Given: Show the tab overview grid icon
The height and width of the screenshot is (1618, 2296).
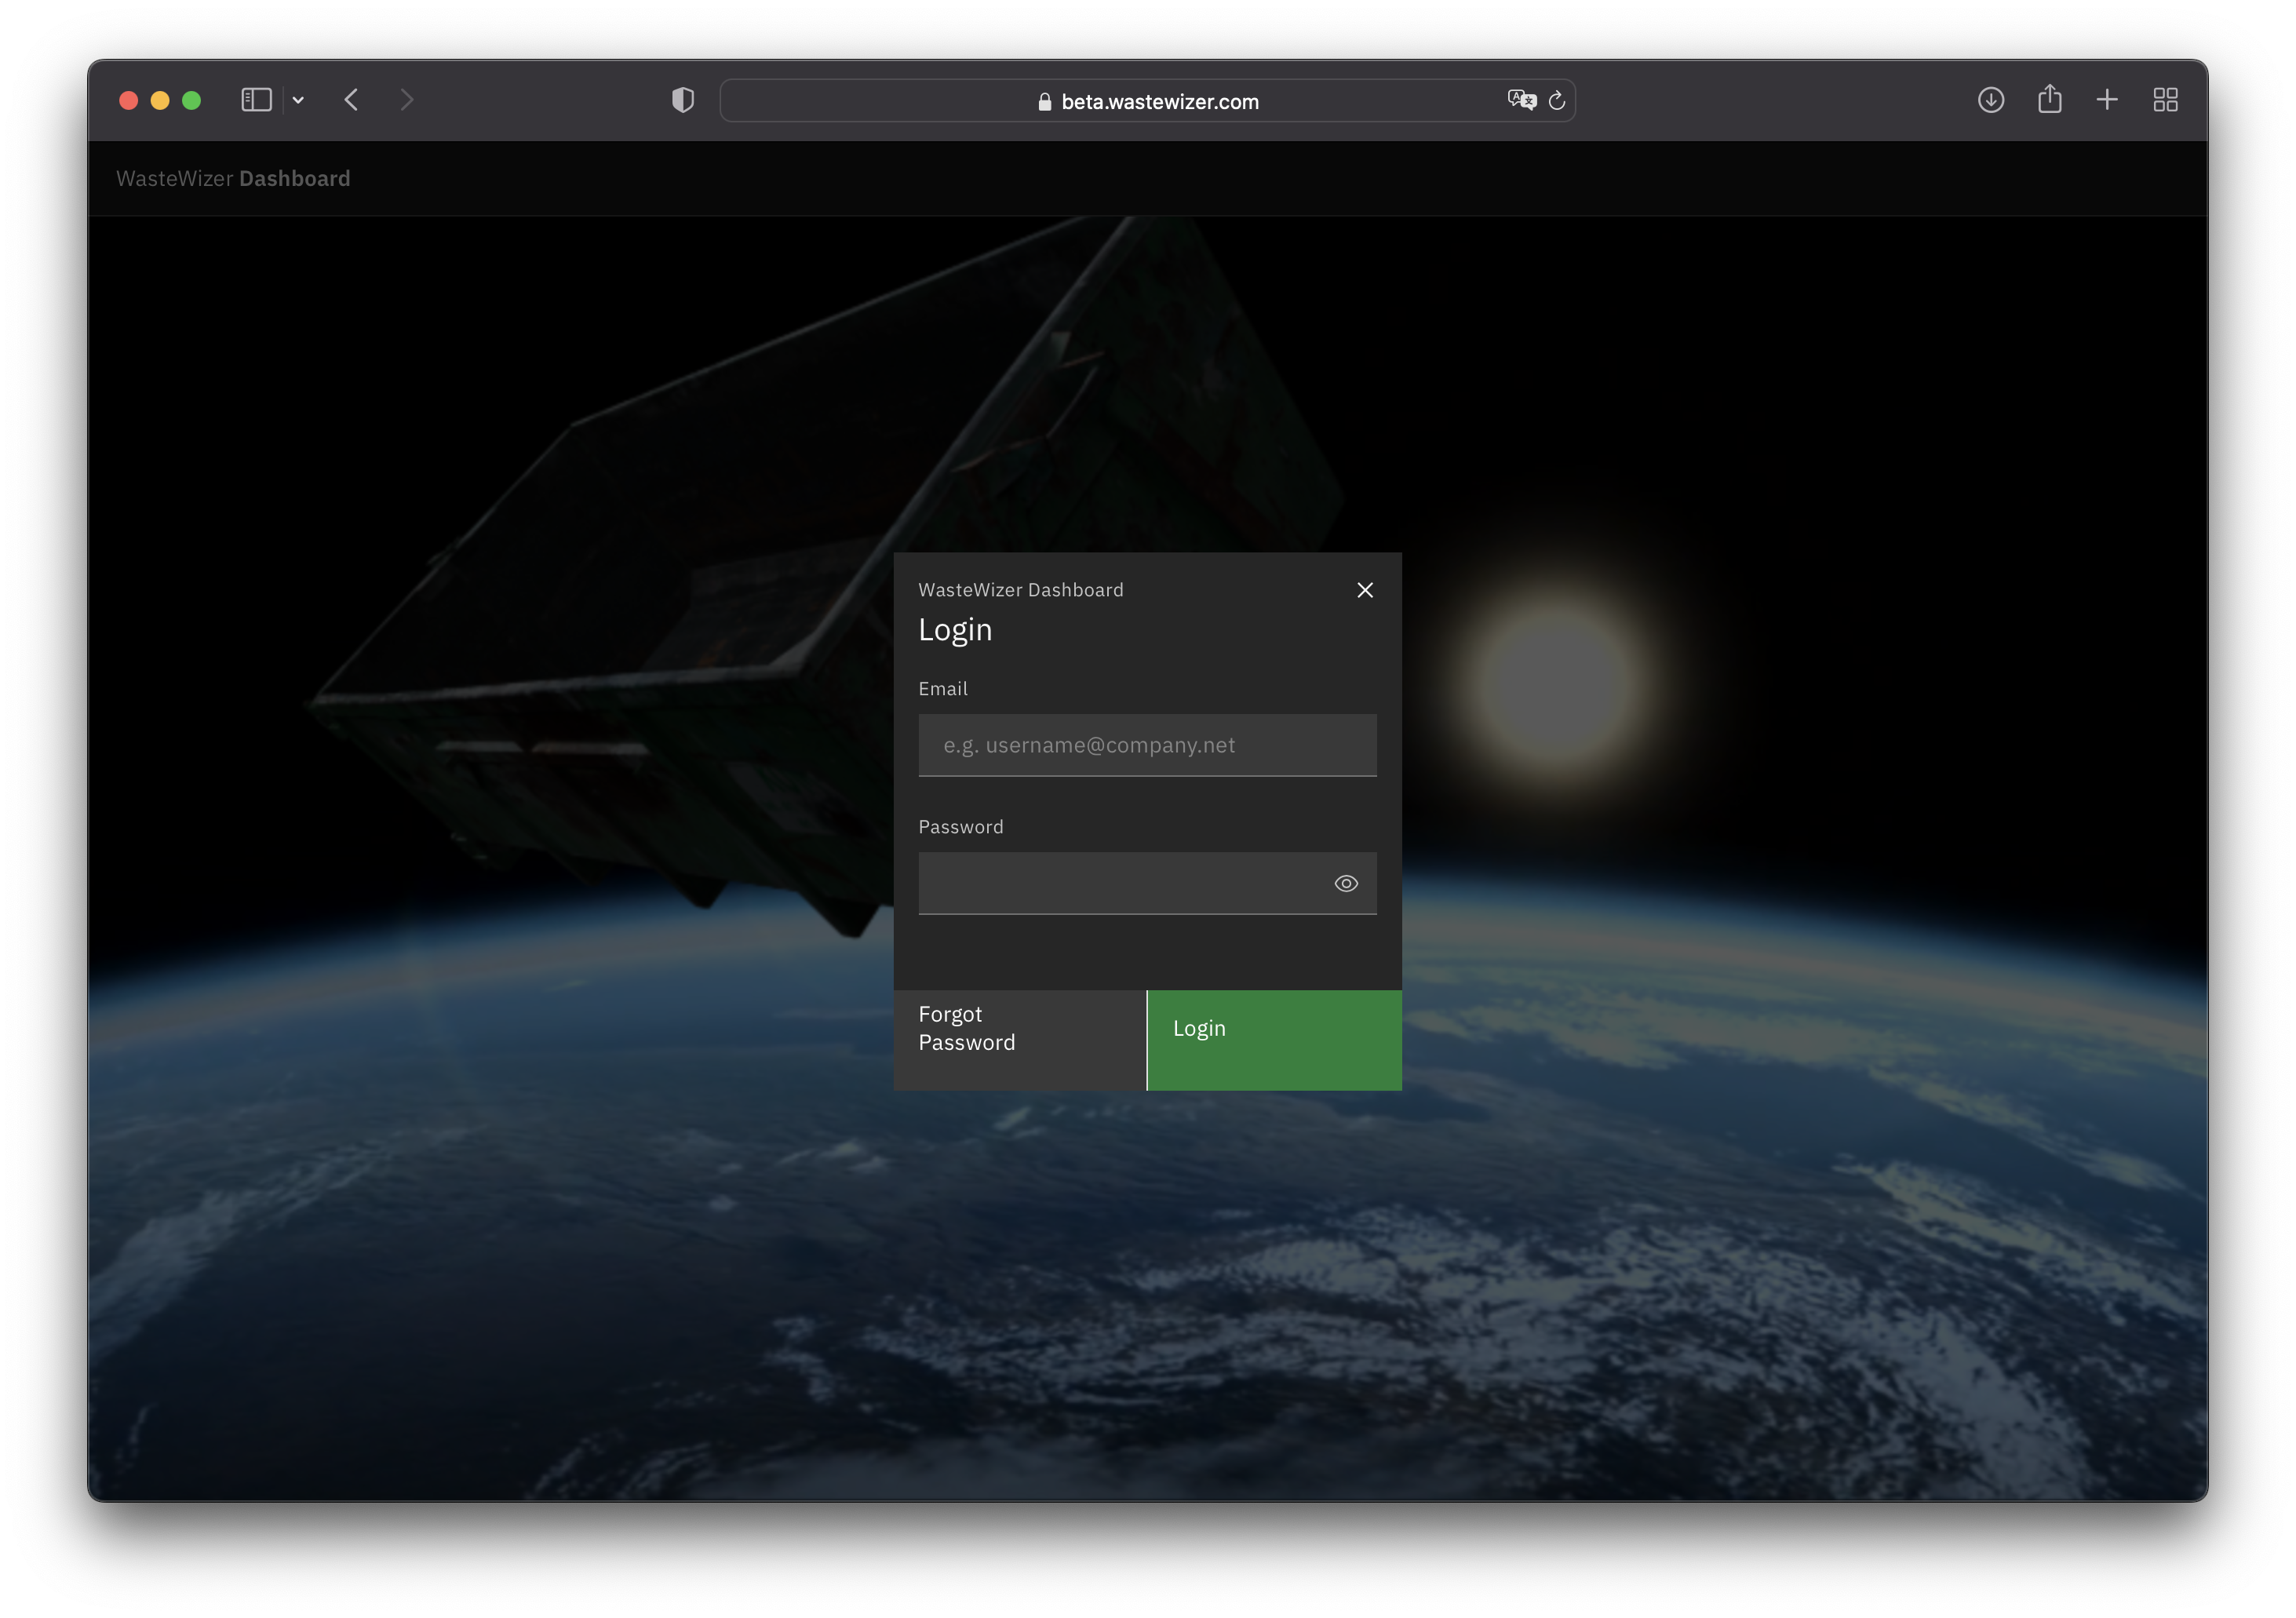Looking at the screenshot, I should tap(2165, 100).
